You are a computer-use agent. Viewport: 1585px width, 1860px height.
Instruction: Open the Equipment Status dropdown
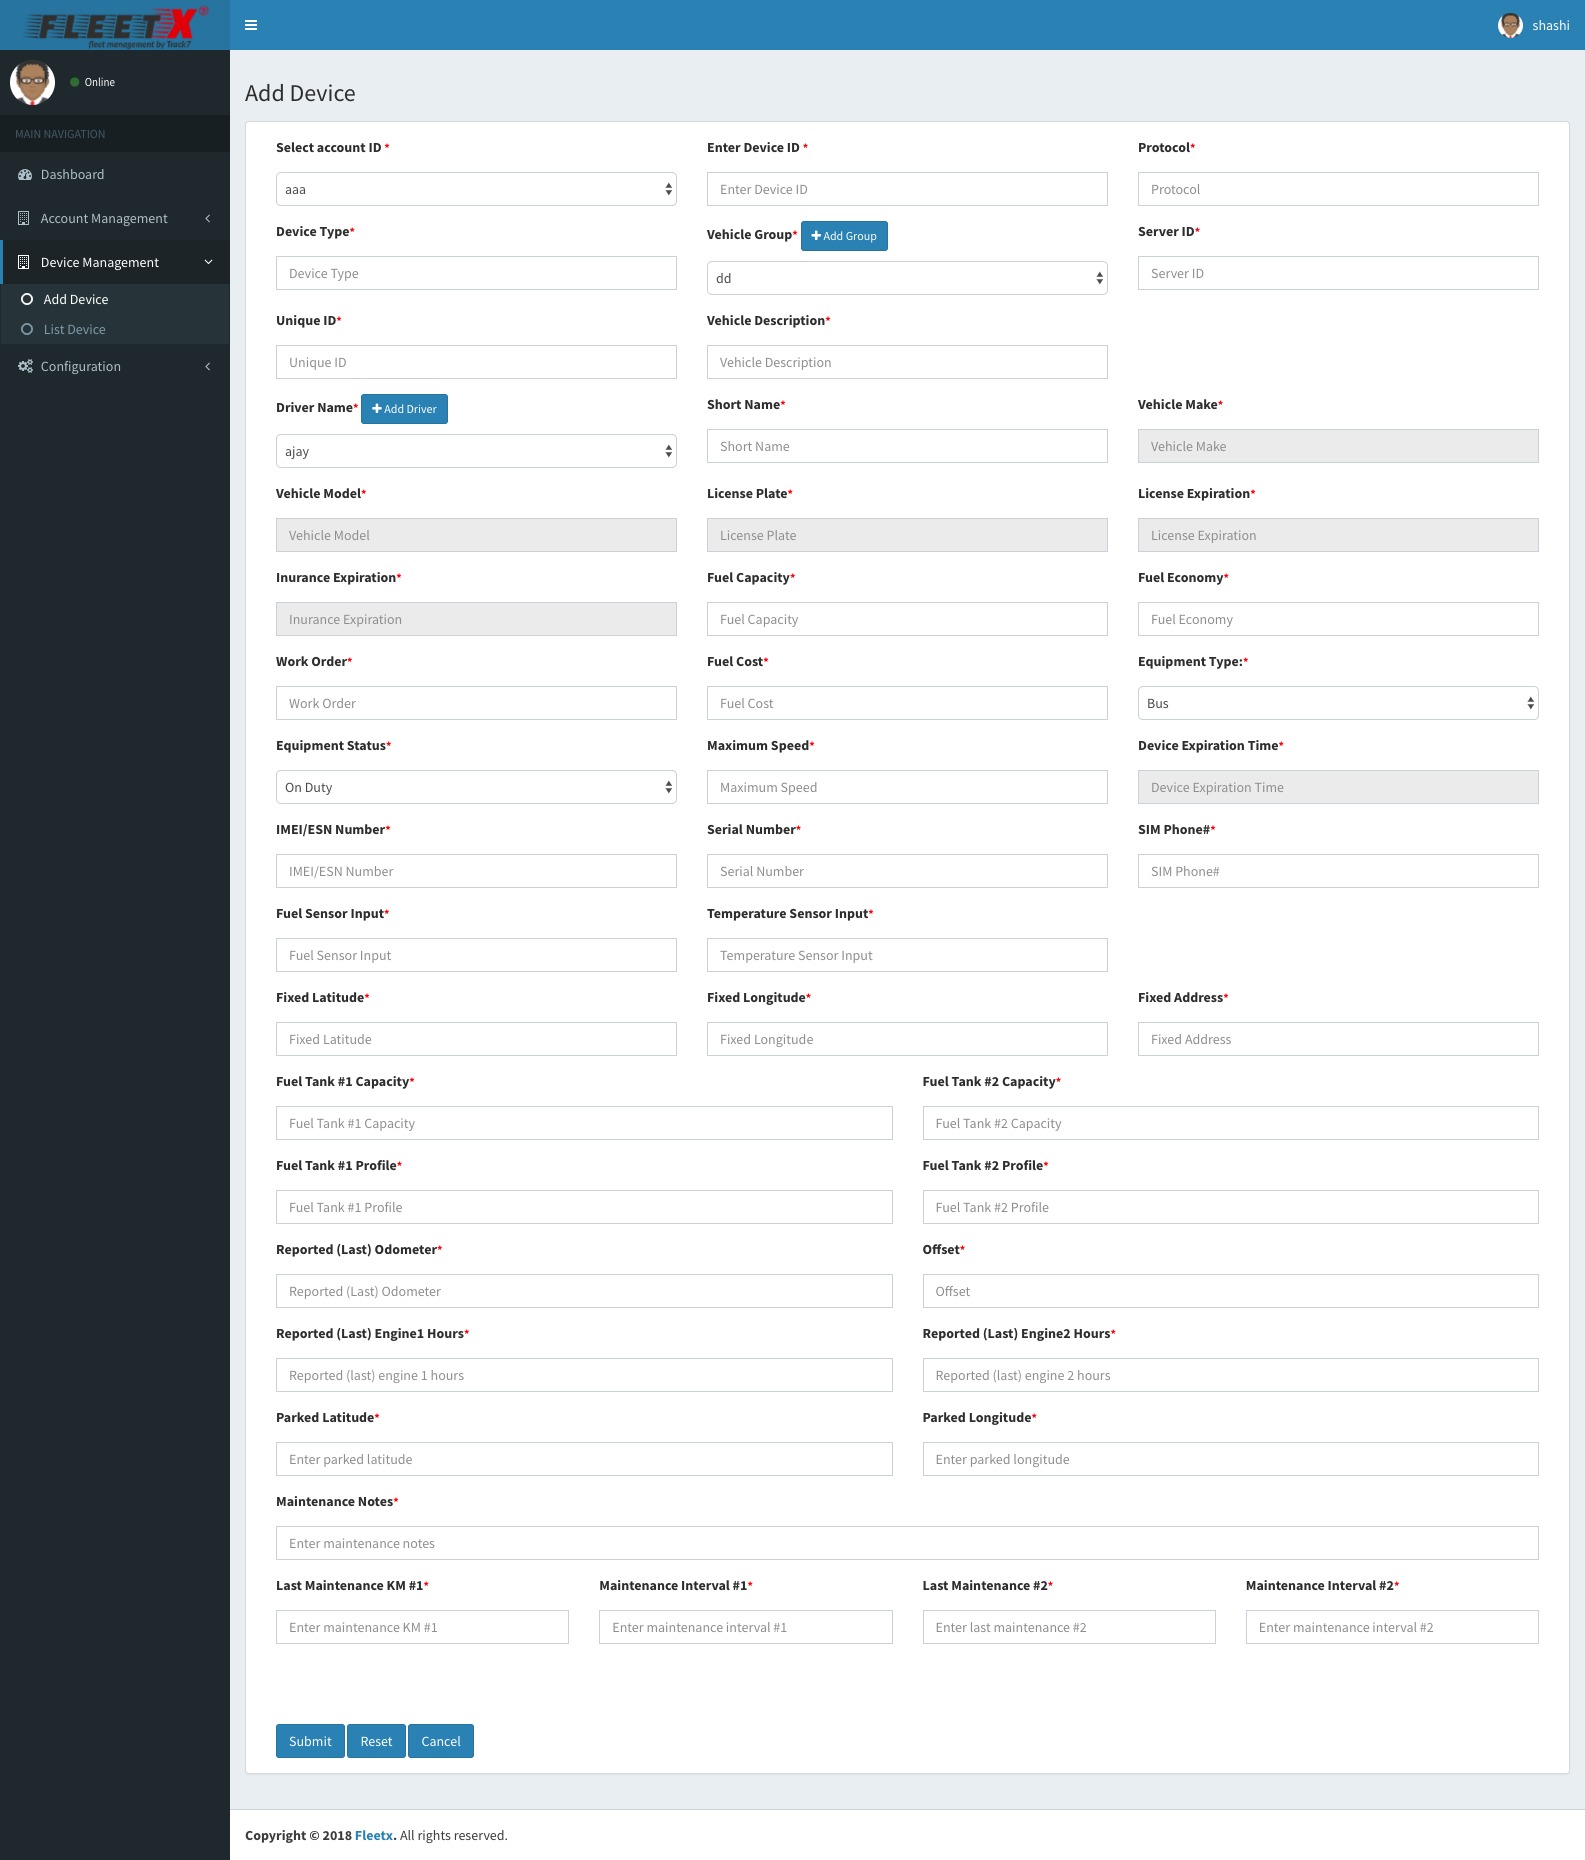[476, 787]
